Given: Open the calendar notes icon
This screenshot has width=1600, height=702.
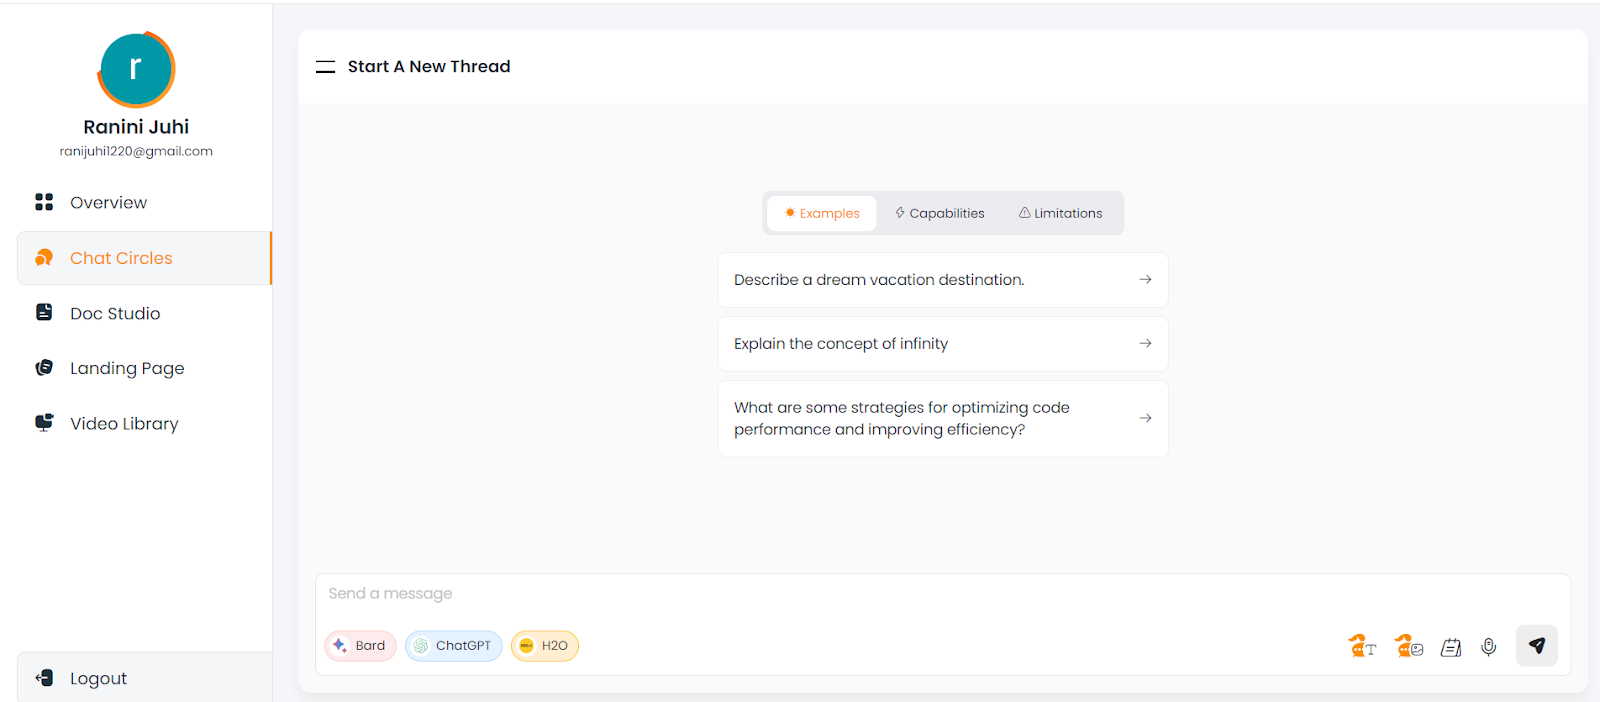Looking at the screenshot, I should pos(1451,648).
